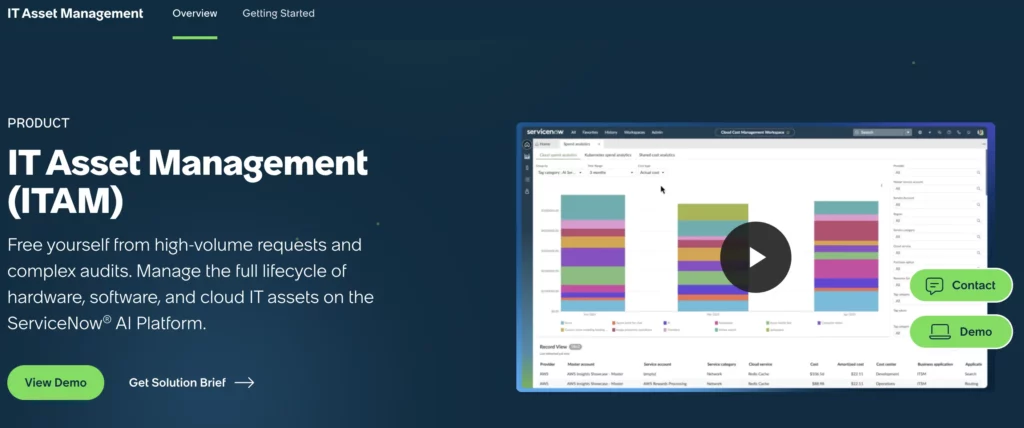Click the phone icon in the preview header
The image size is (1024, 428).
[x=958, y=132]
